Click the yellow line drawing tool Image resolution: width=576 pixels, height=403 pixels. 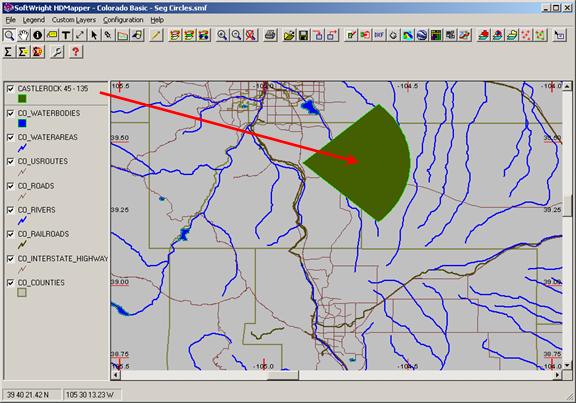point(156,35)
